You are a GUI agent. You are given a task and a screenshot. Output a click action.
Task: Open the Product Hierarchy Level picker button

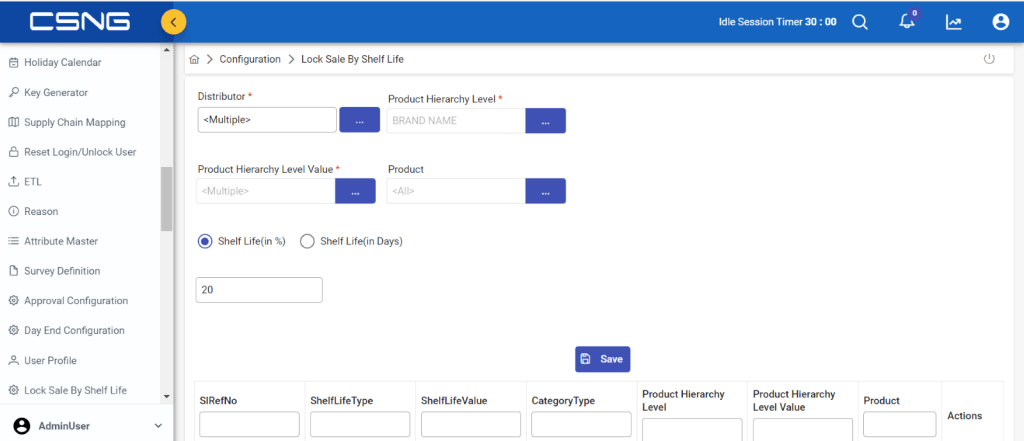pyautogui.click(x=545, y=121)
